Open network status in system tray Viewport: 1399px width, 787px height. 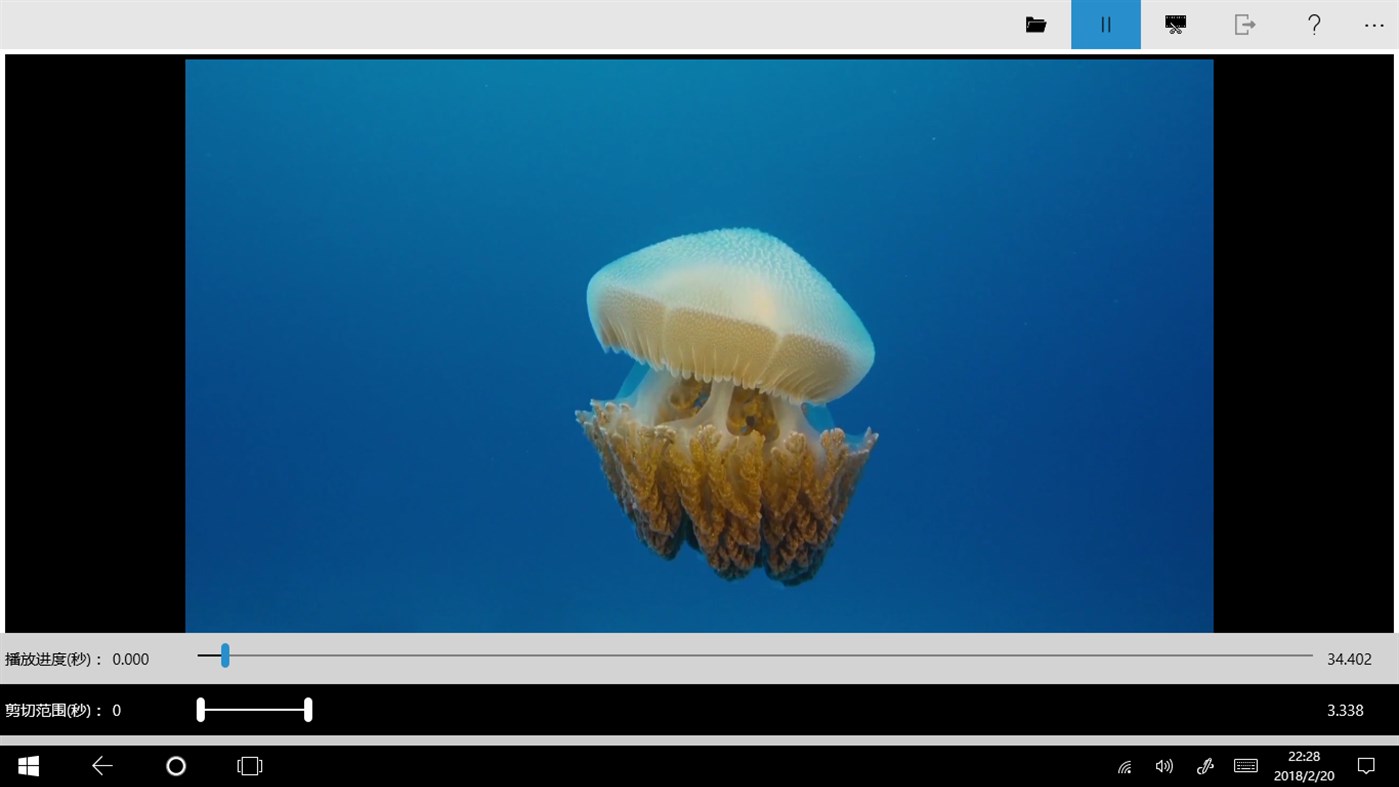pos(1125,767)
